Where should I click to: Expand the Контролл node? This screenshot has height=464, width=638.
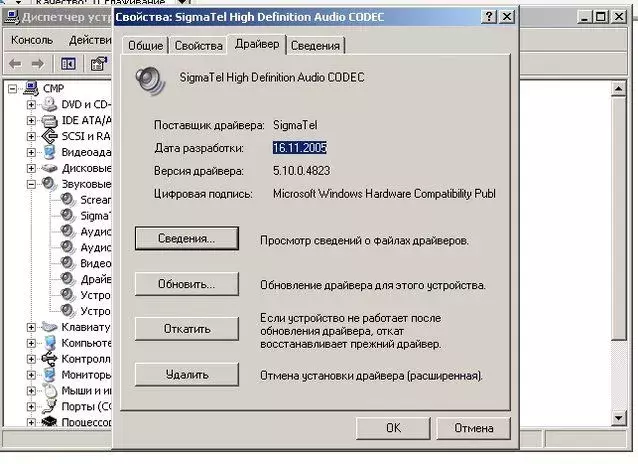[x=31, y=359]
